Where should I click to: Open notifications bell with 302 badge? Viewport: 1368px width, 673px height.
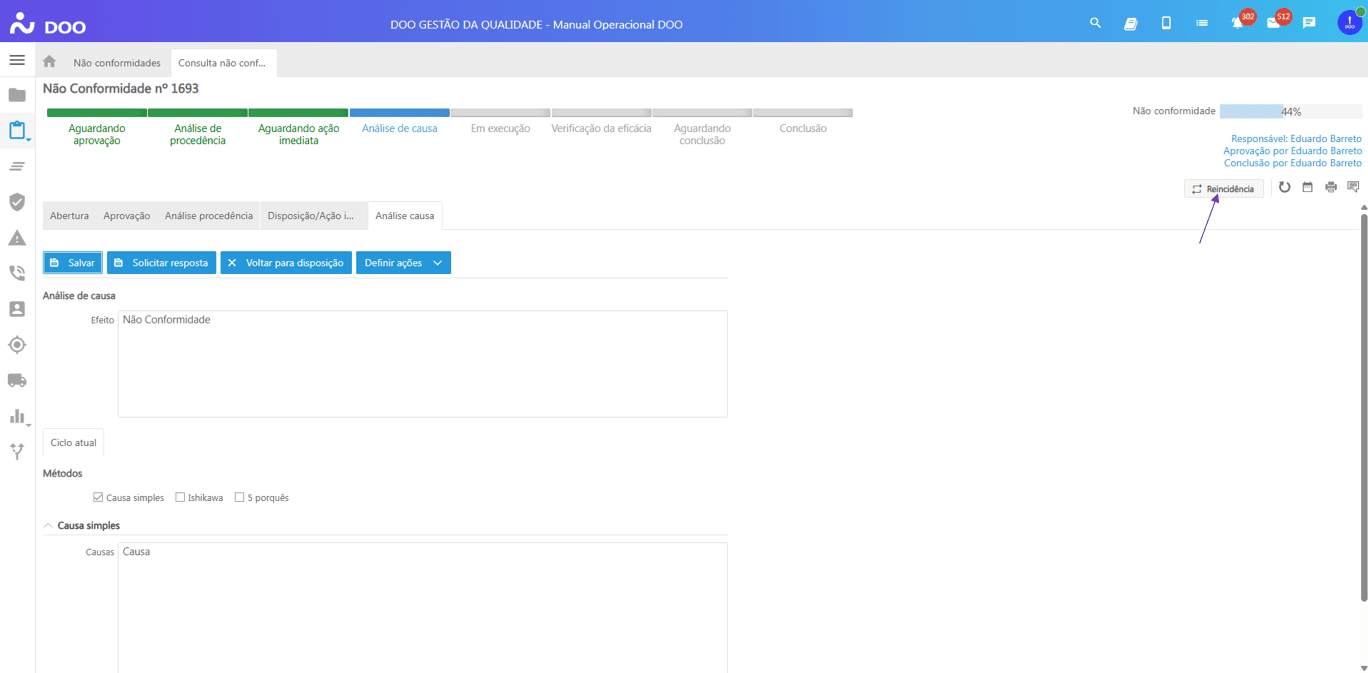point(1240,21)
